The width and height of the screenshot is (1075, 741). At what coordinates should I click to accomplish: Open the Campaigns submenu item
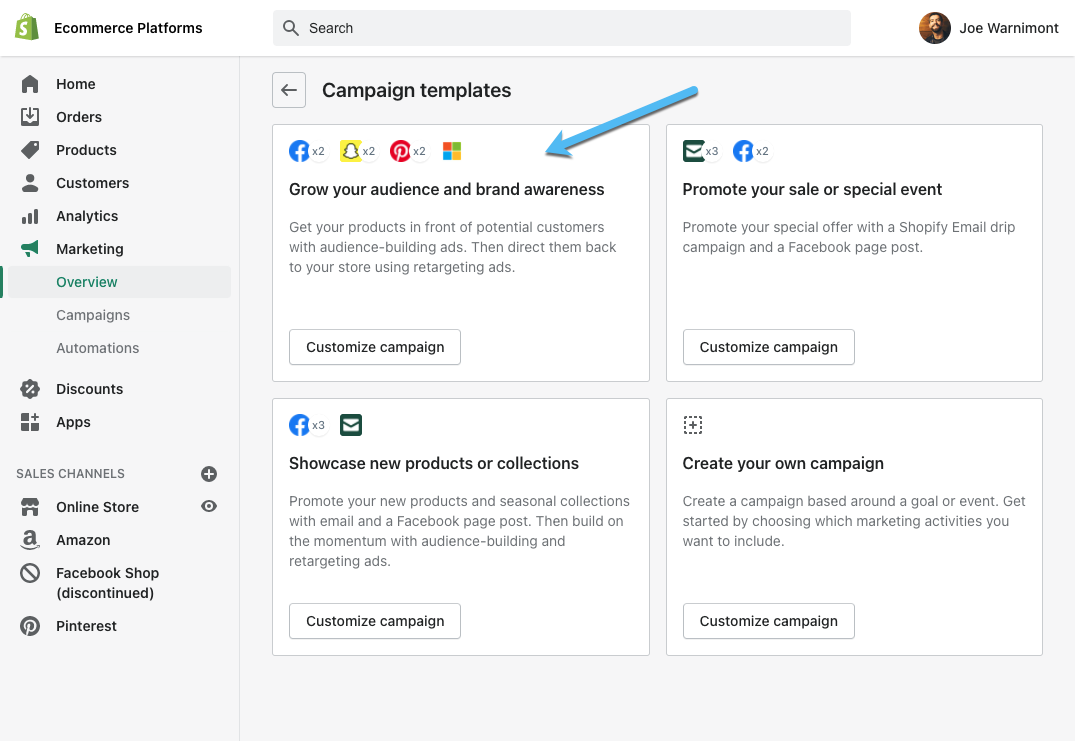pyautogui.click(x=93, y=315)
